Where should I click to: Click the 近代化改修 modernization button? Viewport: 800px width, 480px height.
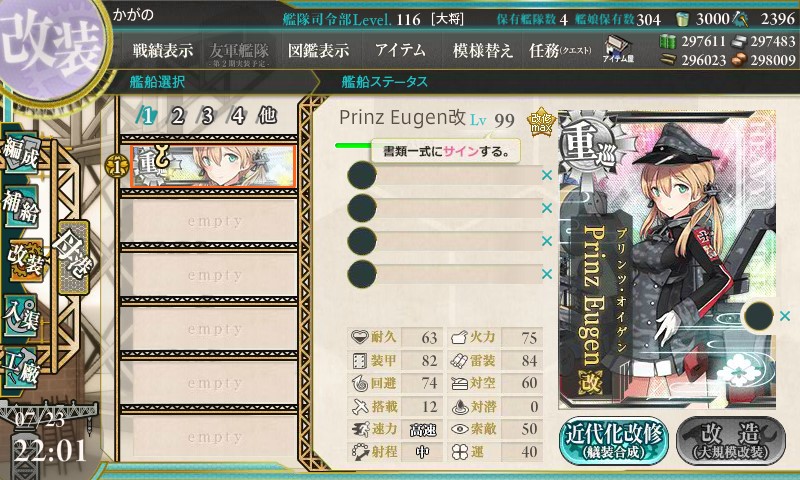tap(614, 441)
